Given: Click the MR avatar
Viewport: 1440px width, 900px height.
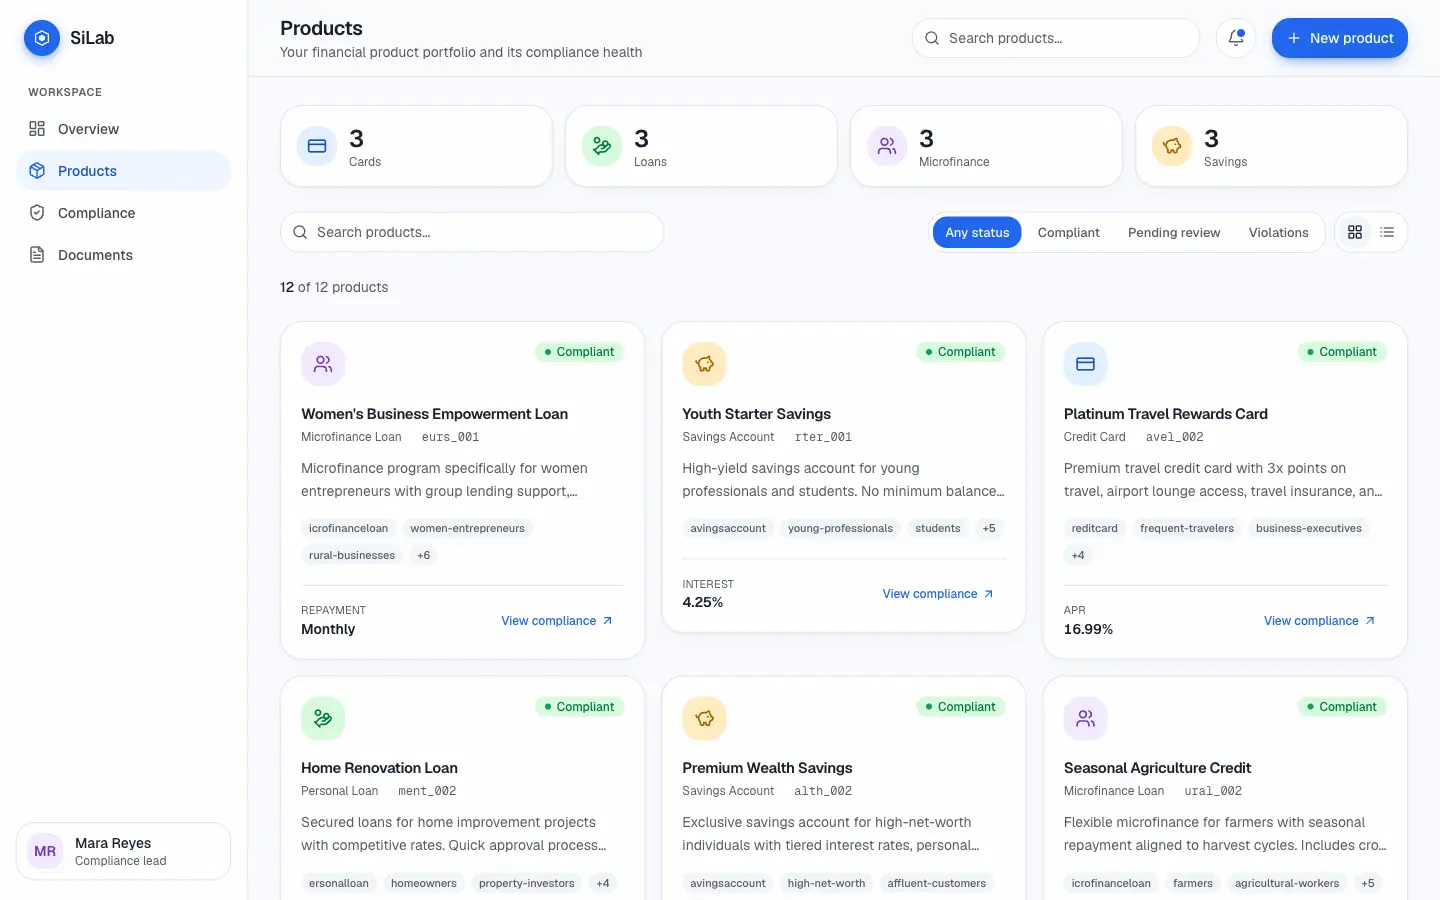Looking at the screenshot, I should pyautogui.click(x=45, y=851).
